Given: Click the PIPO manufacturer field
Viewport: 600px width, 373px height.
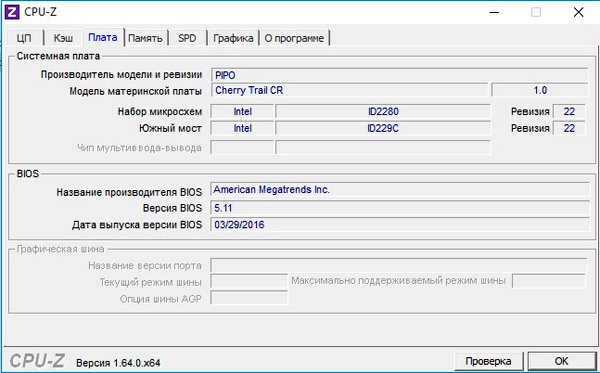Looking at the screenshot, I should click(x=399, y=75).
